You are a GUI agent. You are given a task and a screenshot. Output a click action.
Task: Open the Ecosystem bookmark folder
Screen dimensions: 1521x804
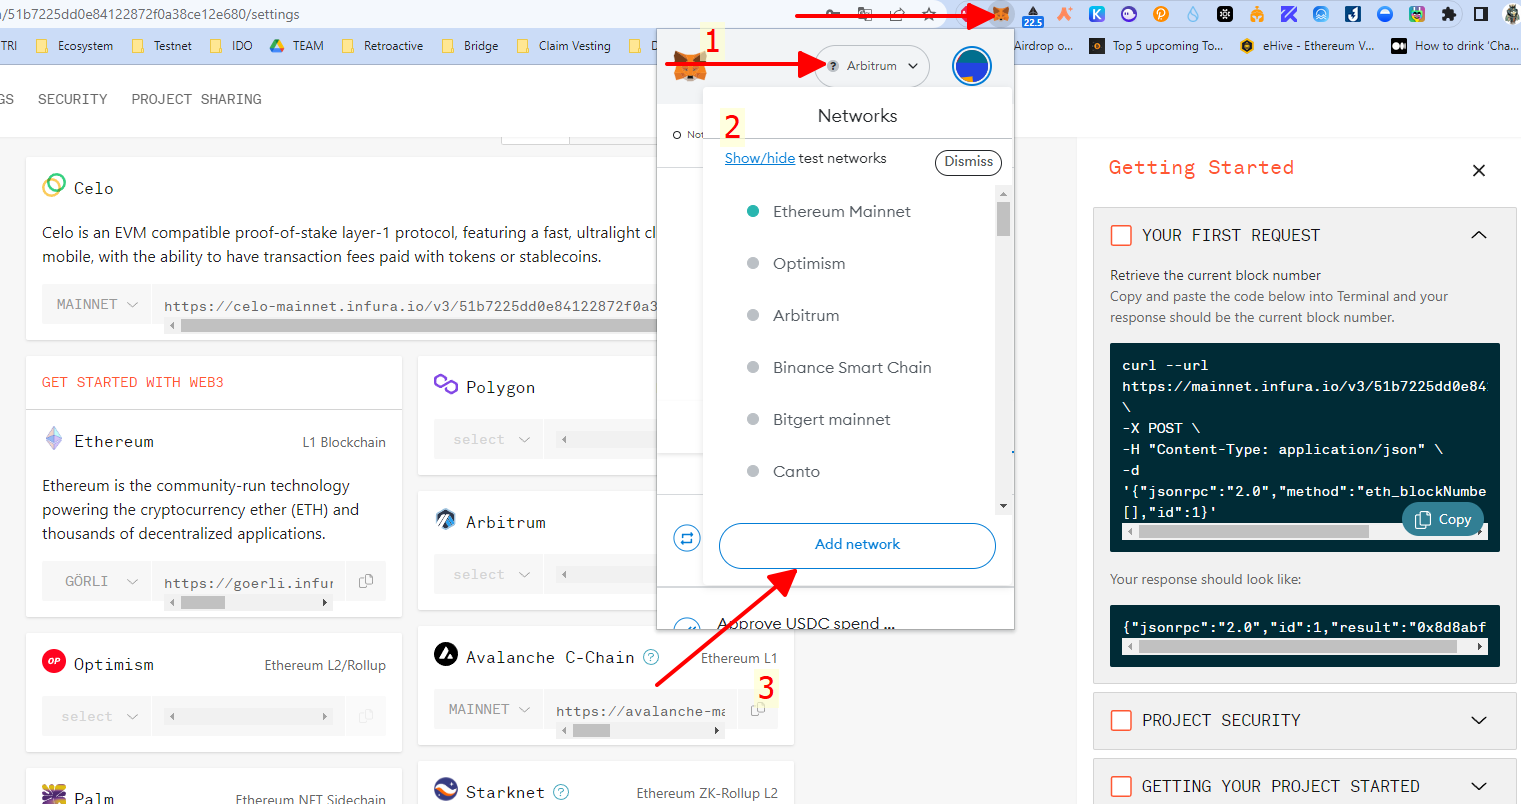pyautogui.click(x=74, y=46)
